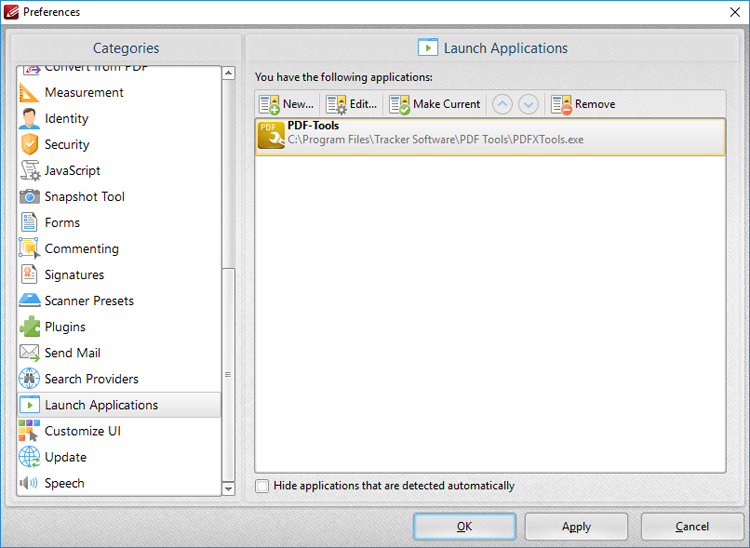Screen dimensions: 750x548
Task: Click the Signatures certificate icon
Action: 29,274
